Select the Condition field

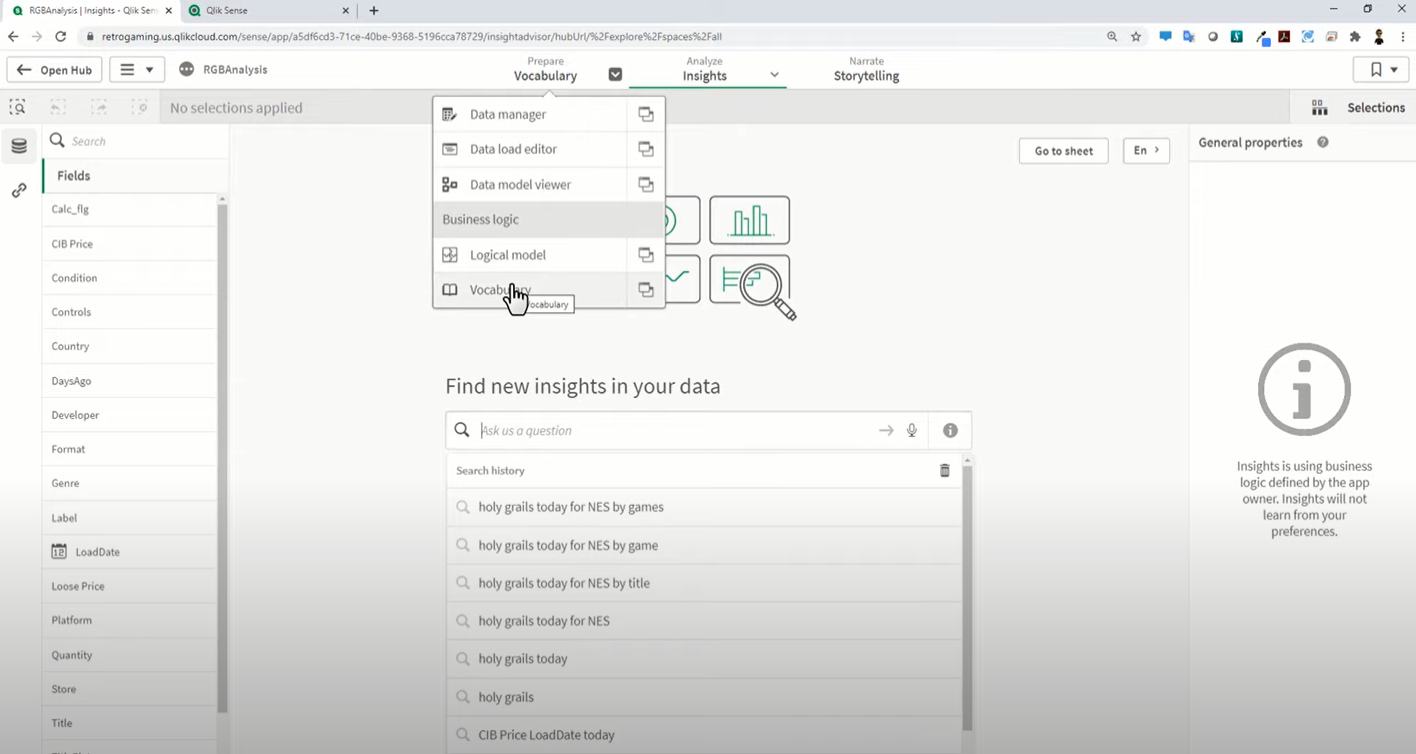click(x=129, y=278)
